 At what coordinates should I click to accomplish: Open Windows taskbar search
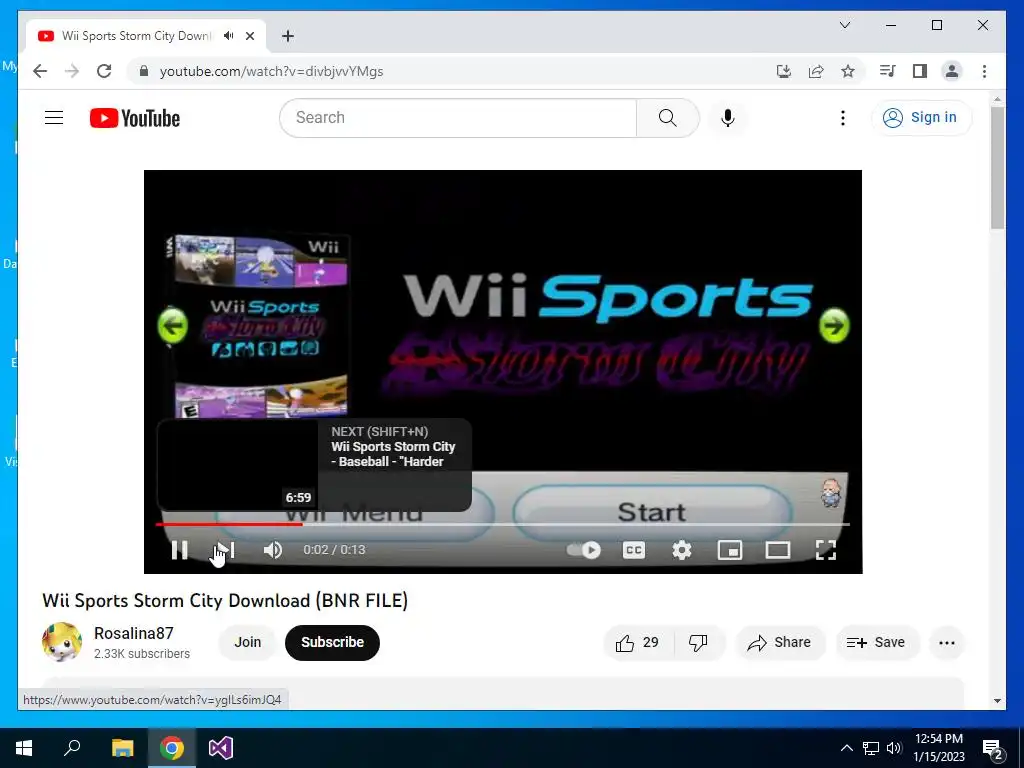coord(72,748)
